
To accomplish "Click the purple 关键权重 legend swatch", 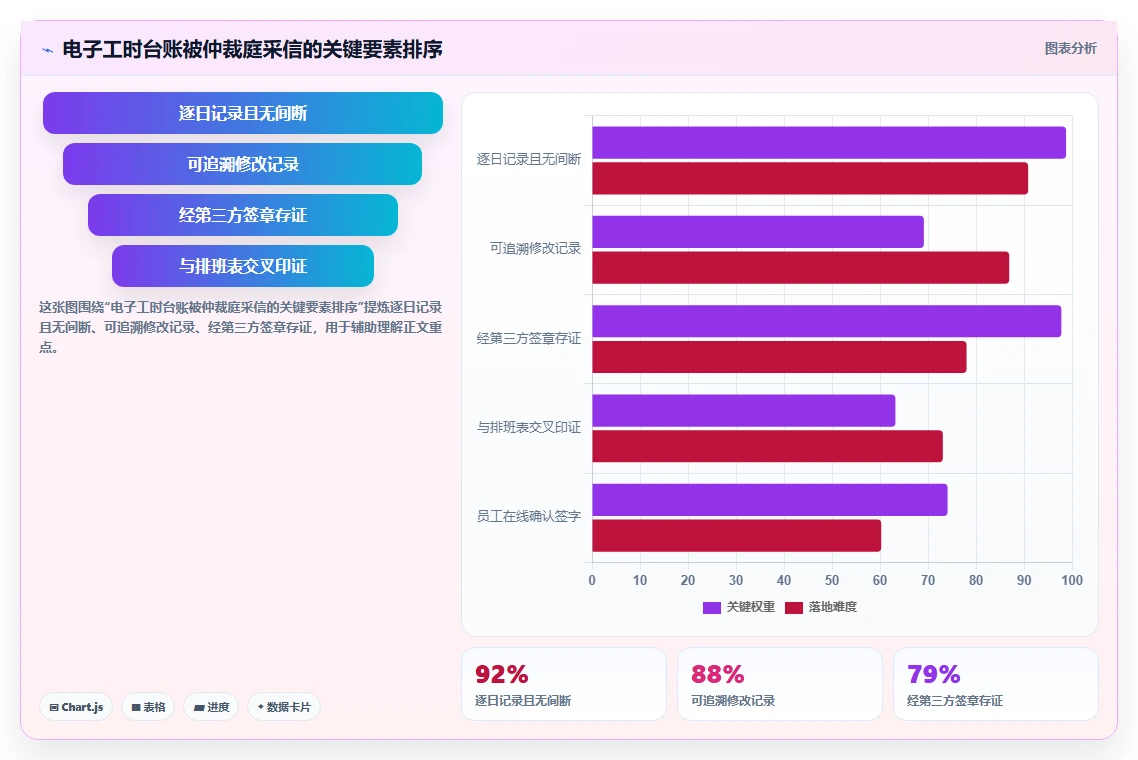I will [x=711, y=608].
